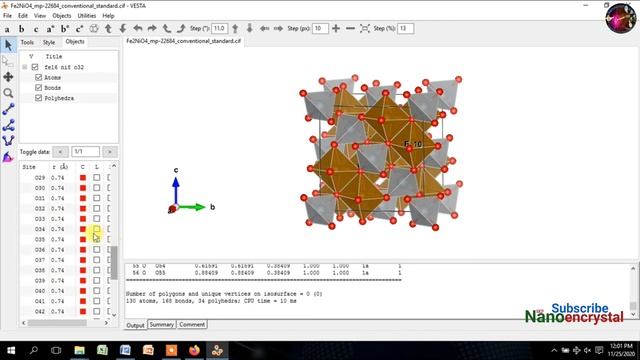Enable label checkbox for site O40

coord(96,291)
